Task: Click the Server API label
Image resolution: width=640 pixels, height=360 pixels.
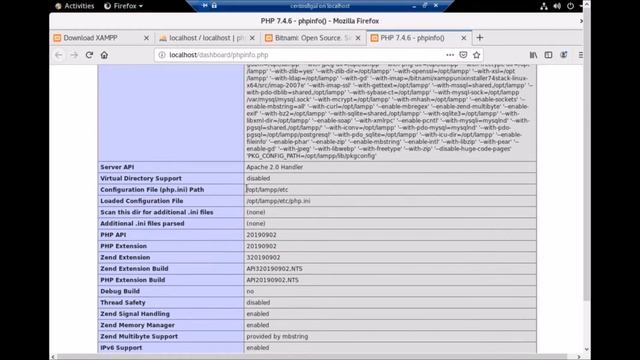Action: 117,167
